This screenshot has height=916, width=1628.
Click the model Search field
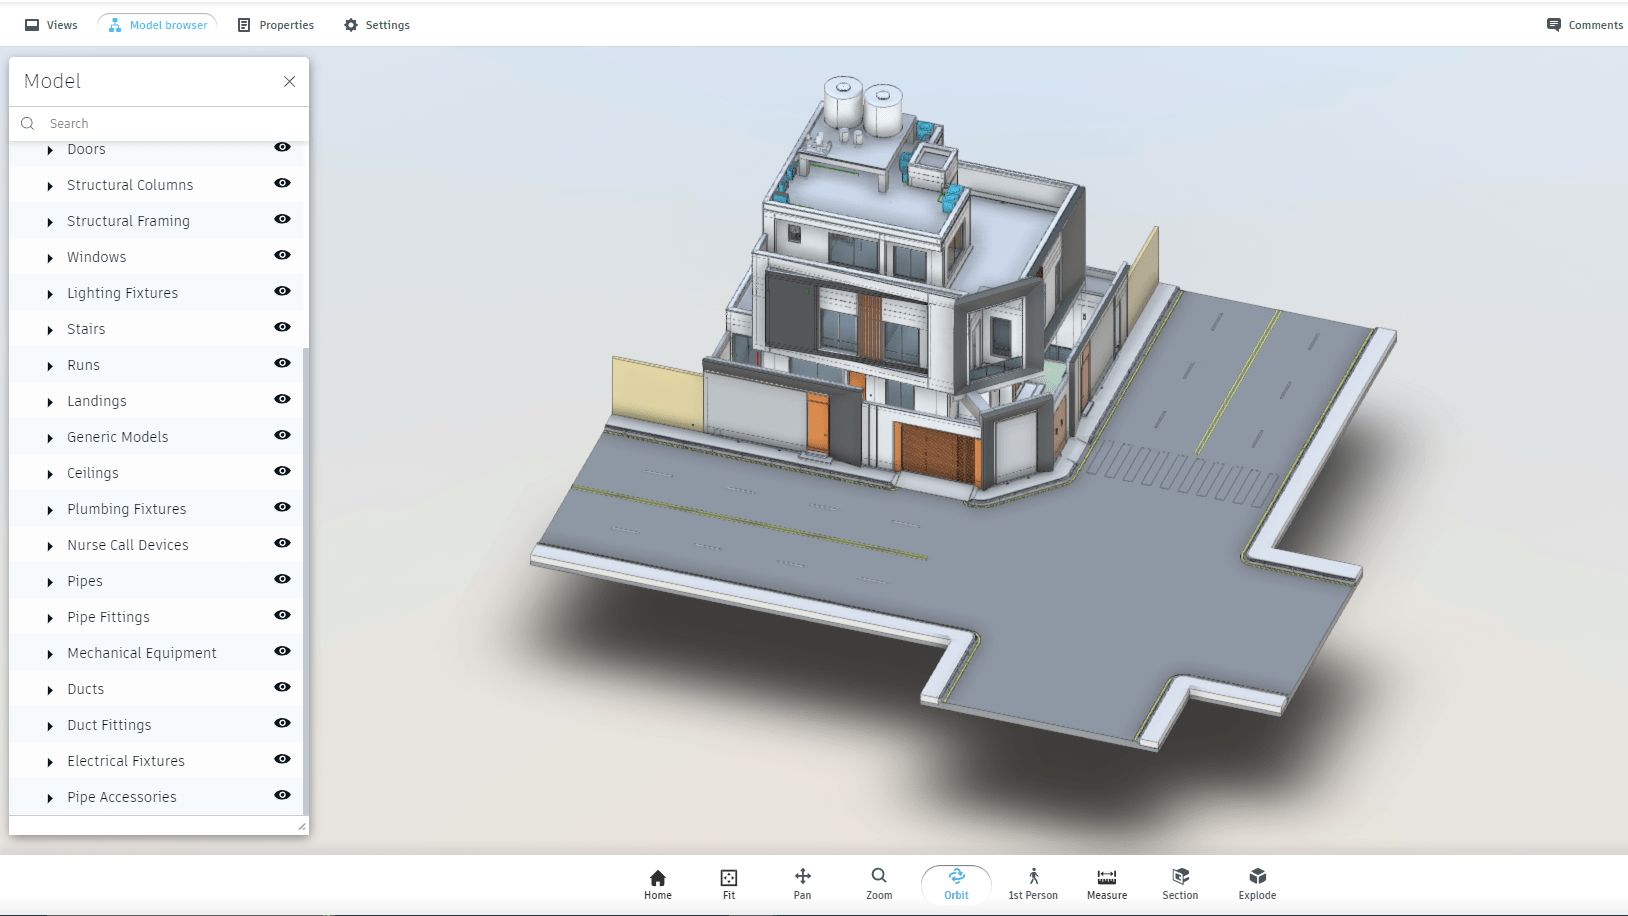pos(160,124)
